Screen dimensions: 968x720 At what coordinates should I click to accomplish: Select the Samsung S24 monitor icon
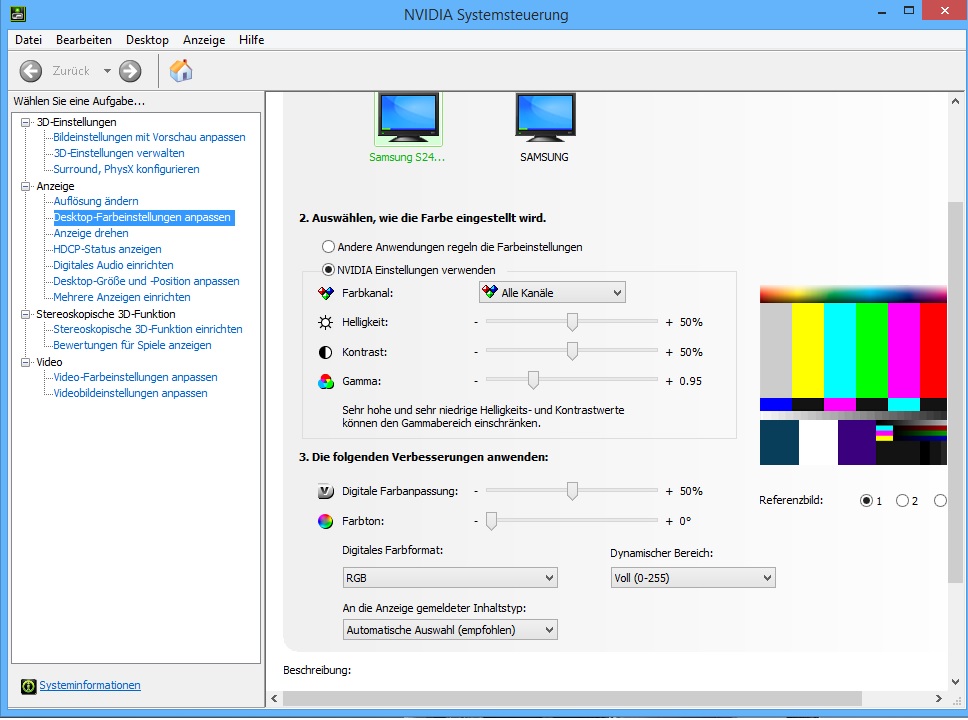408,120
